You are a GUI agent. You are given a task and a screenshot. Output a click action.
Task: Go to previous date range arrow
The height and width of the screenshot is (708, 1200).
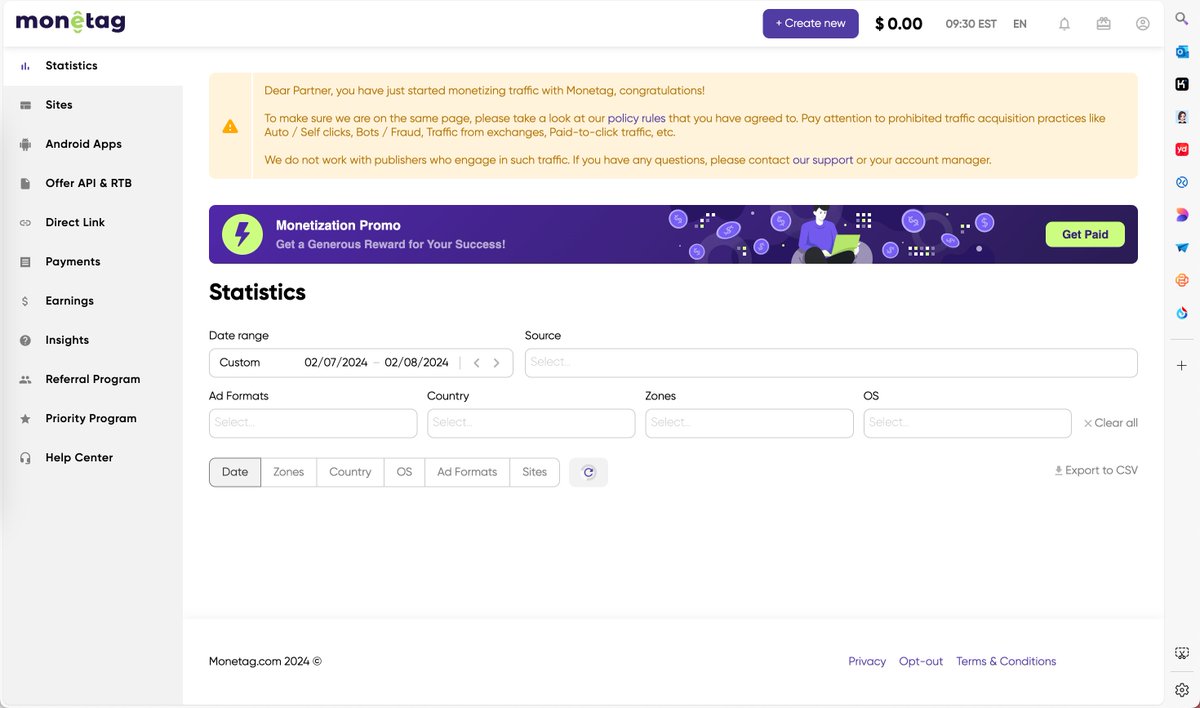coord(477,363)
